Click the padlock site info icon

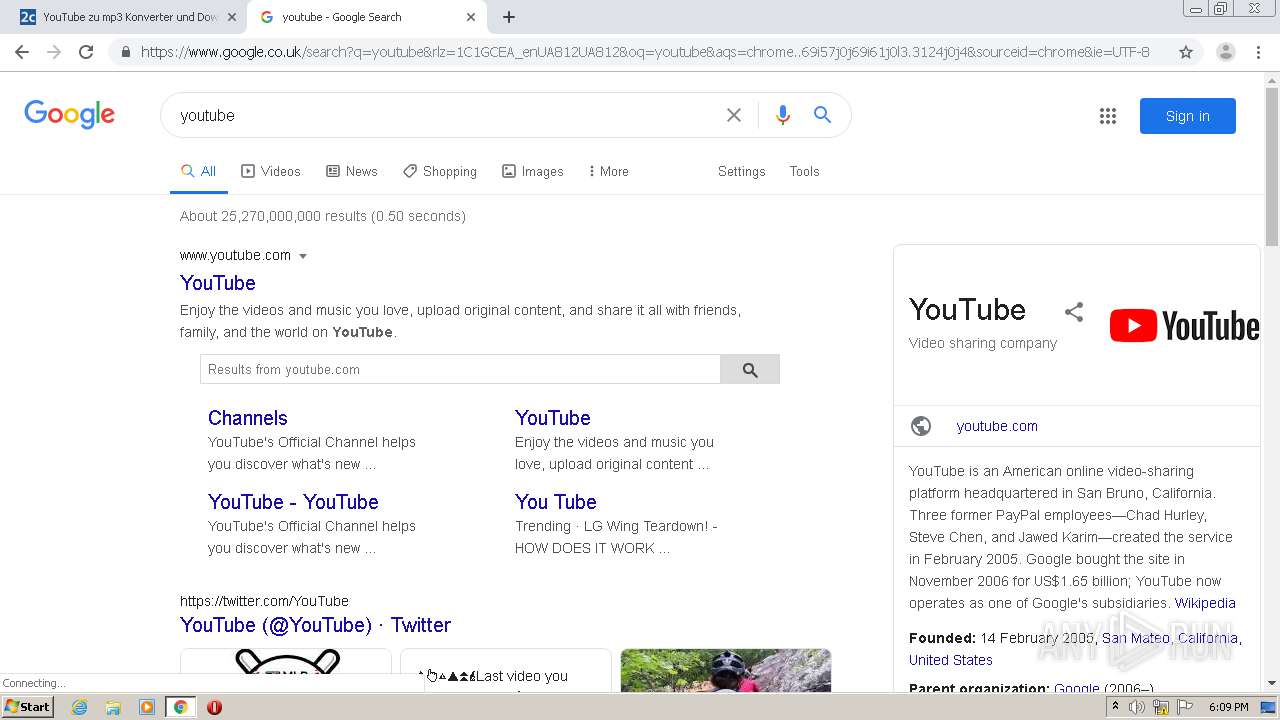point(125,52)
